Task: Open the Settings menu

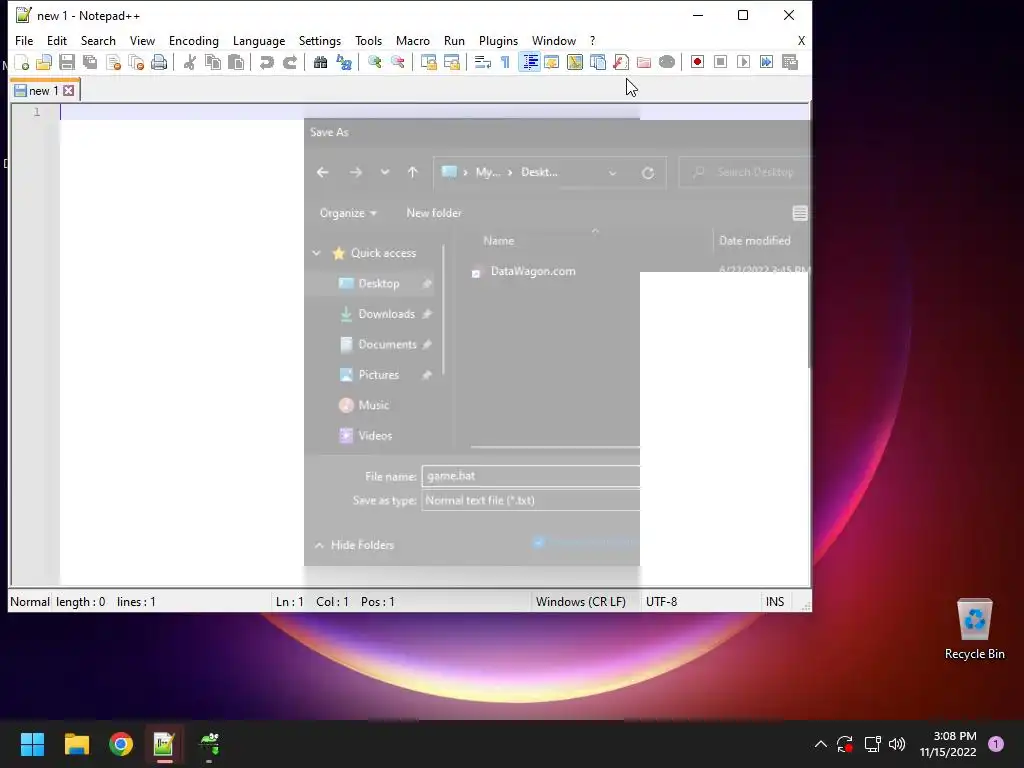Action: coord(319,40)
